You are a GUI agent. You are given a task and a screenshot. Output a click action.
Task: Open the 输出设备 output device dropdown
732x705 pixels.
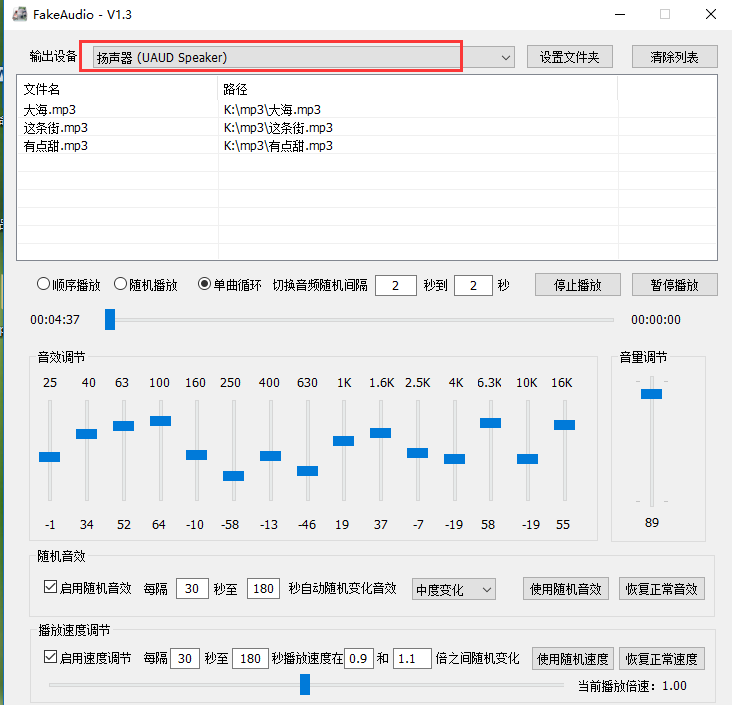[x=303, y=57]
